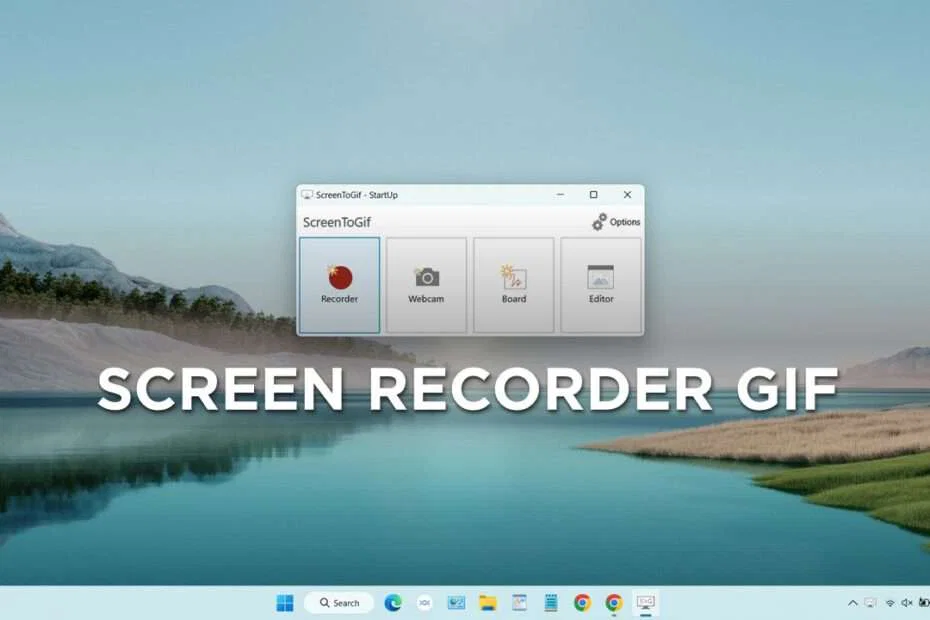Open the volume icon in the system tray
This screenshot has width=930, height=620.
pyautogui.click(x=908, y=603)
